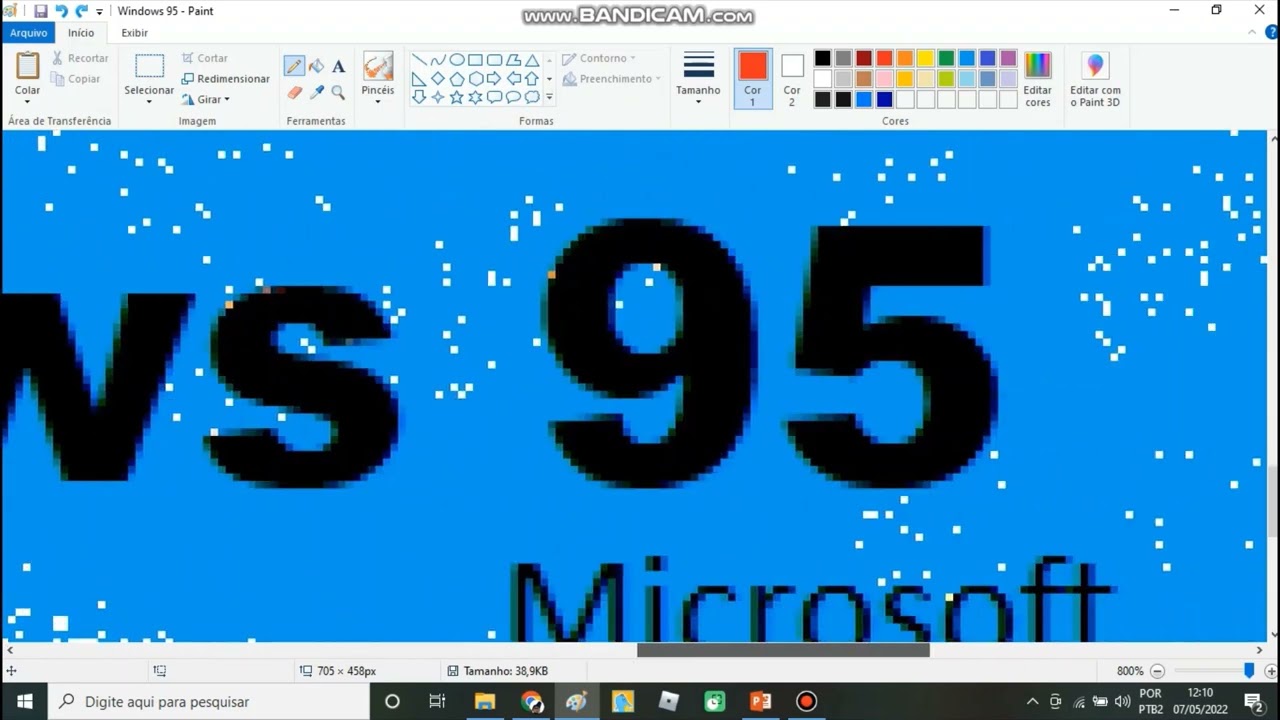Click the zoom slider handle
The image size is (1280, 720).
tap(1249, 671)
